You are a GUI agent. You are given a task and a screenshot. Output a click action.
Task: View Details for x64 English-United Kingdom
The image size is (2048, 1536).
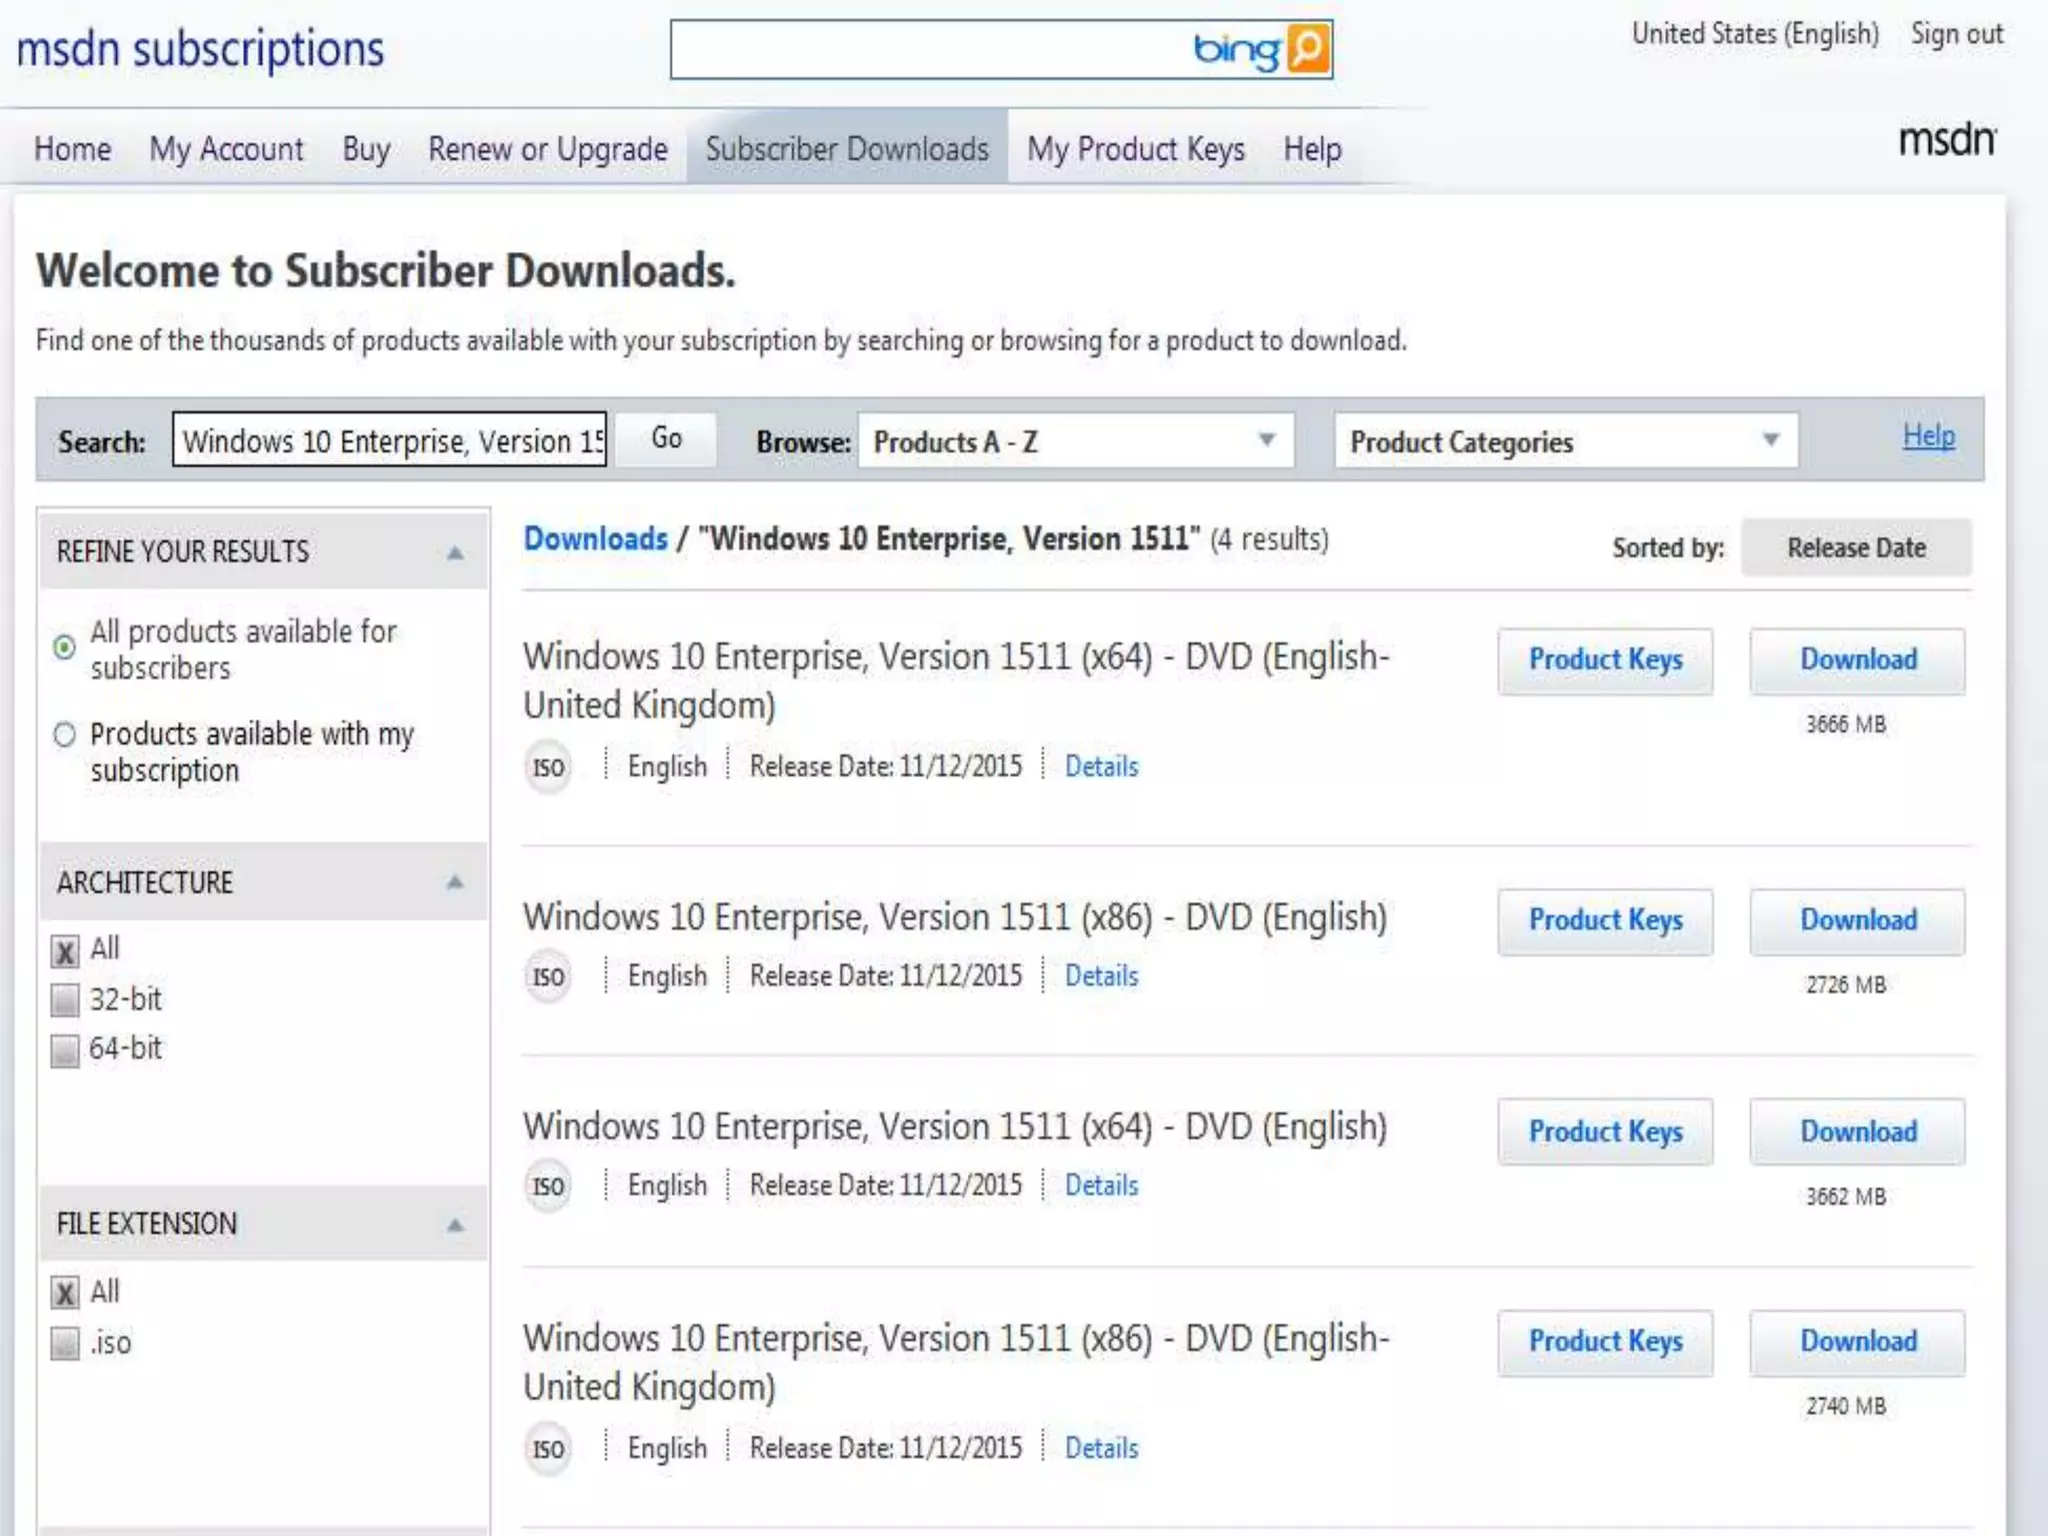[1101, 767]
